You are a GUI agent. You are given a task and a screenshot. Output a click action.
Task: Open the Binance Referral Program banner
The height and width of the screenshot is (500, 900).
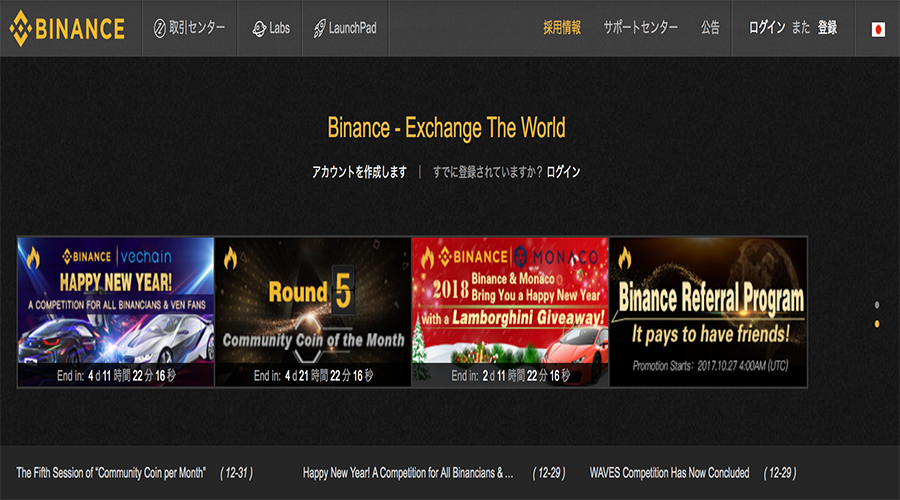(708, 312)
